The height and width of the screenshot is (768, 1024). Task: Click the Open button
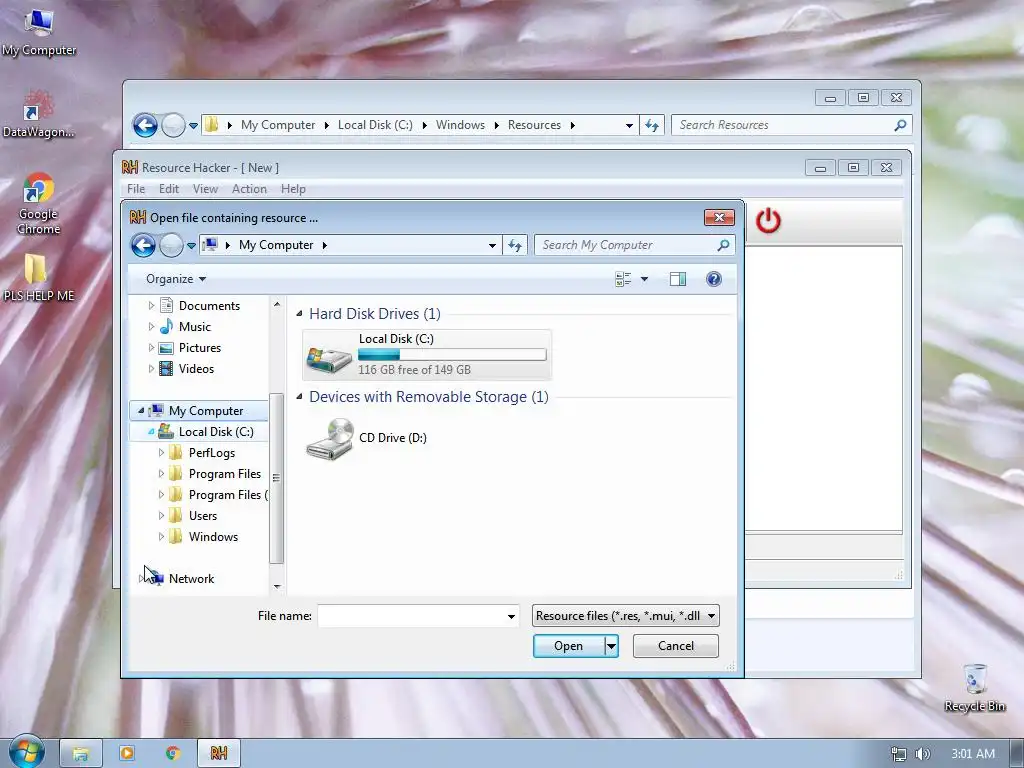click(568, 646)
